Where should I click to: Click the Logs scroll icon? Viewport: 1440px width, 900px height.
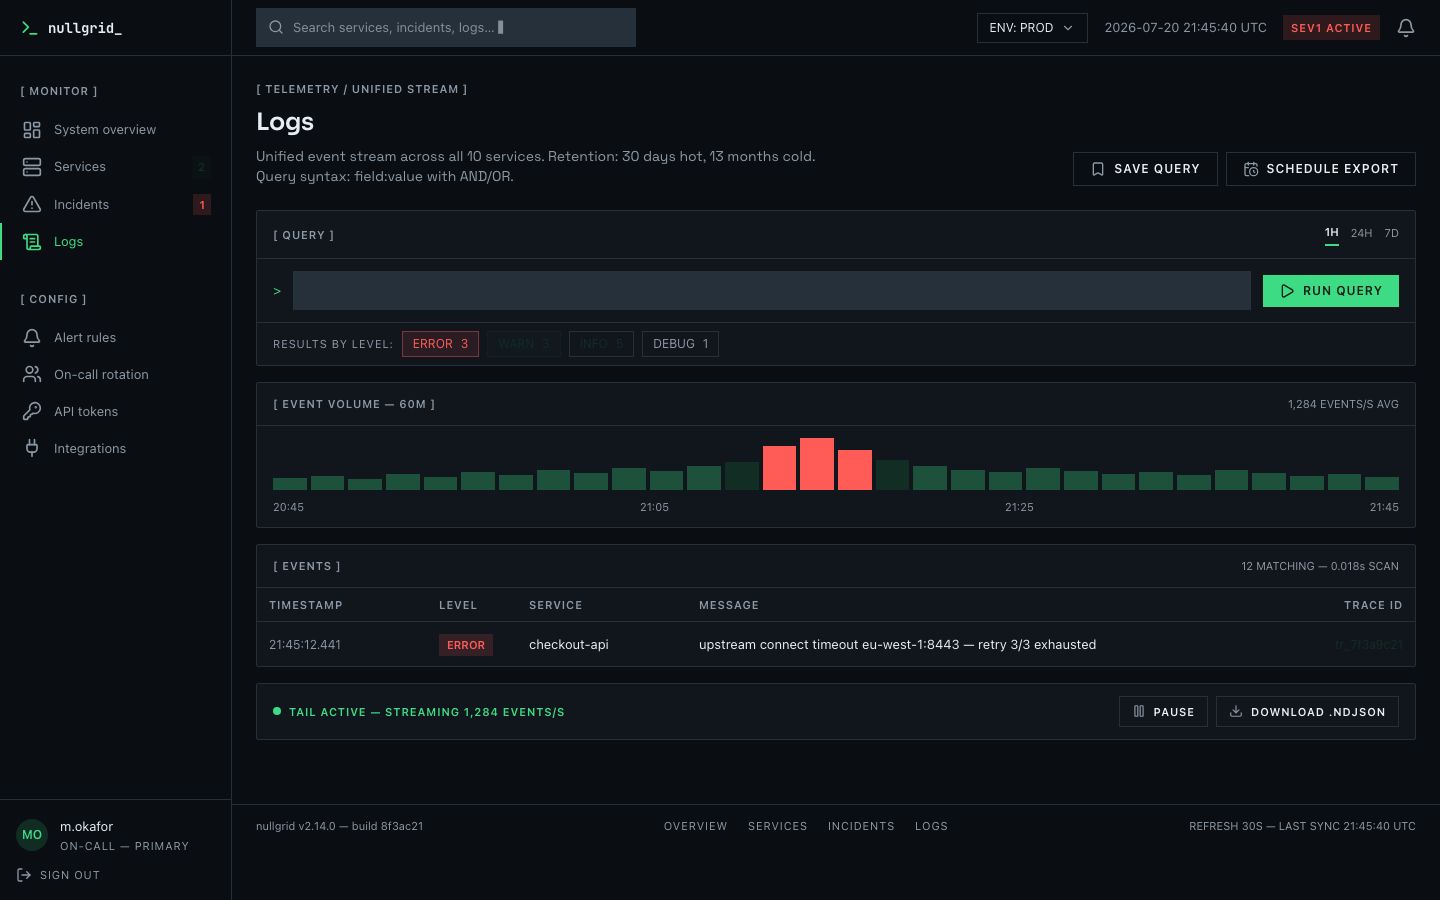32,242
